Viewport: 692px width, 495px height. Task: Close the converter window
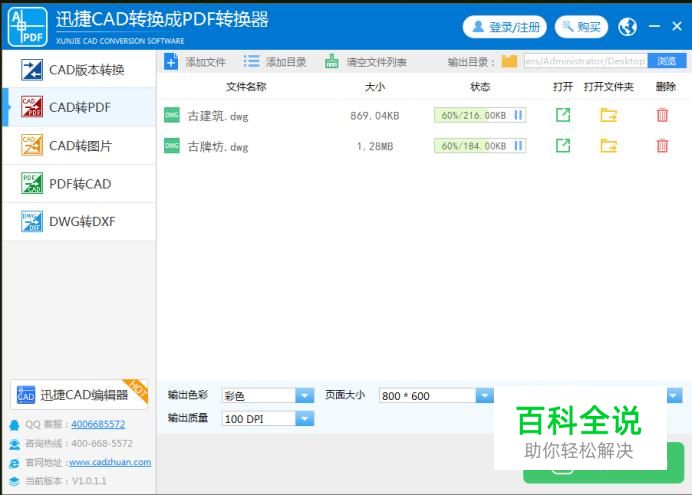pyautogui.click(x=677, y=26)
